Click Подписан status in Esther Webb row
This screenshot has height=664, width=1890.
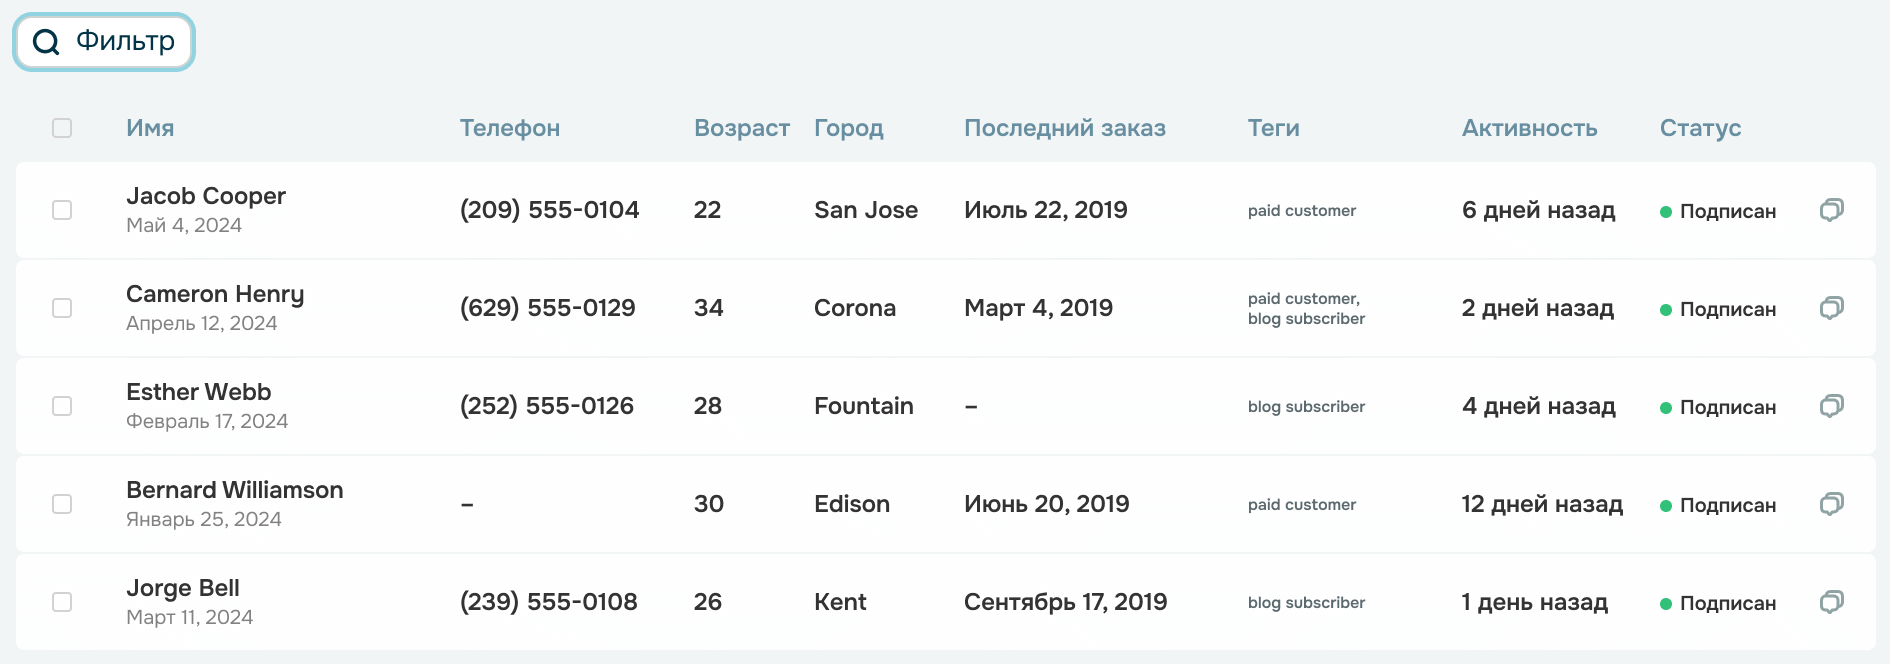point(1718,407)
